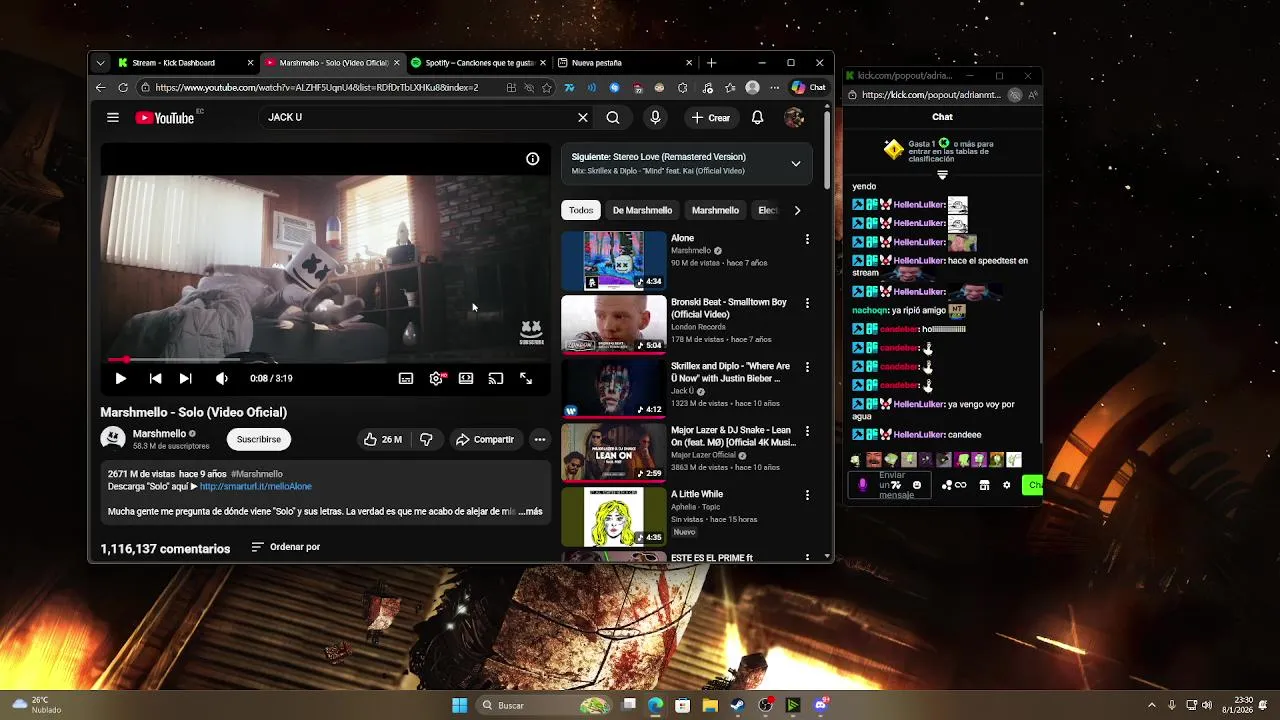Screen dimensions: 1280x720
Task: Open the Alone video thumbnail
Action: [613, 260]
